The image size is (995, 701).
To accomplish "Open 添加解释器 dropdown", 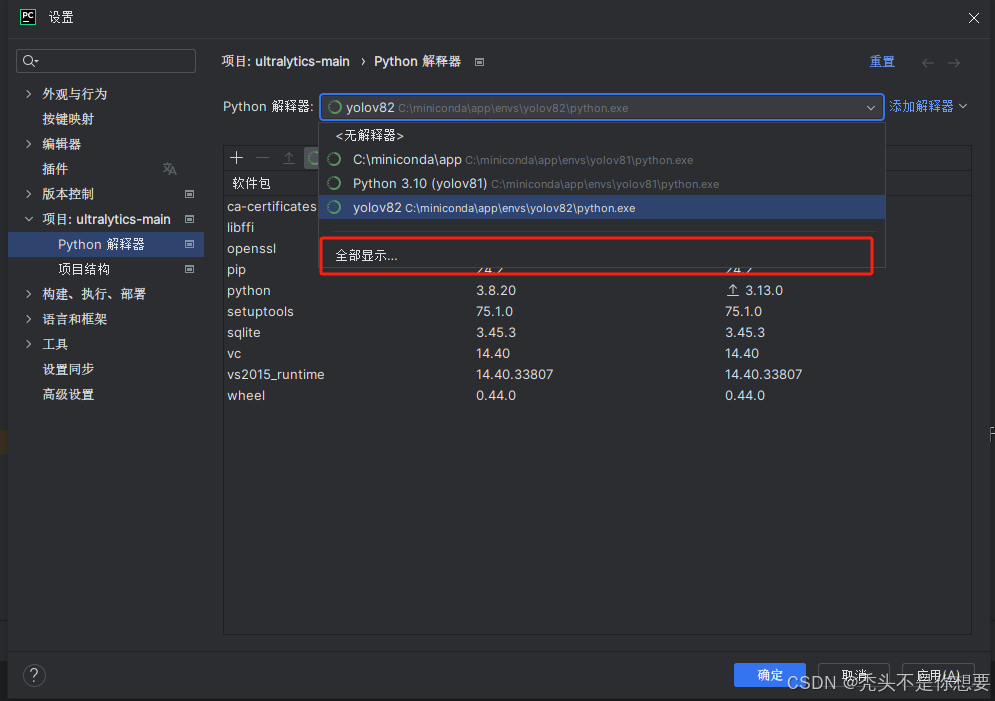I will [x=928, y=107].
